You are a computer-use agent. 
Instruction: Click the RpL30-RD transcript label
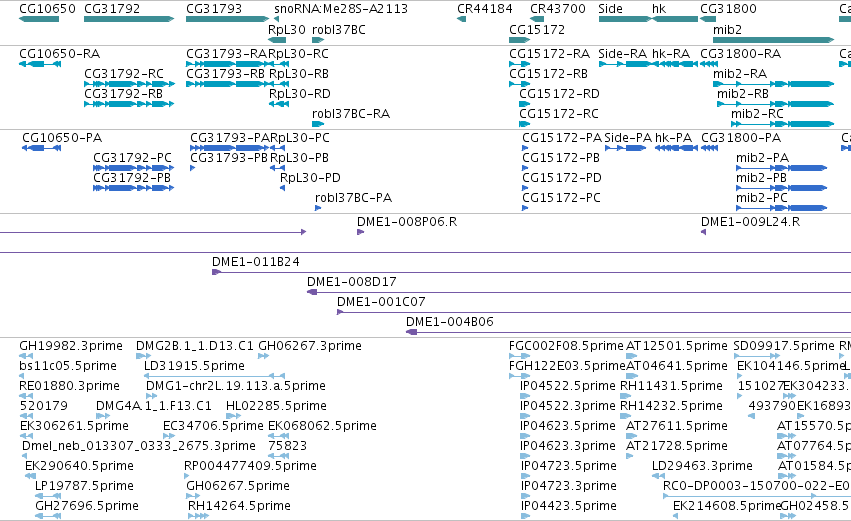(300, 94)
